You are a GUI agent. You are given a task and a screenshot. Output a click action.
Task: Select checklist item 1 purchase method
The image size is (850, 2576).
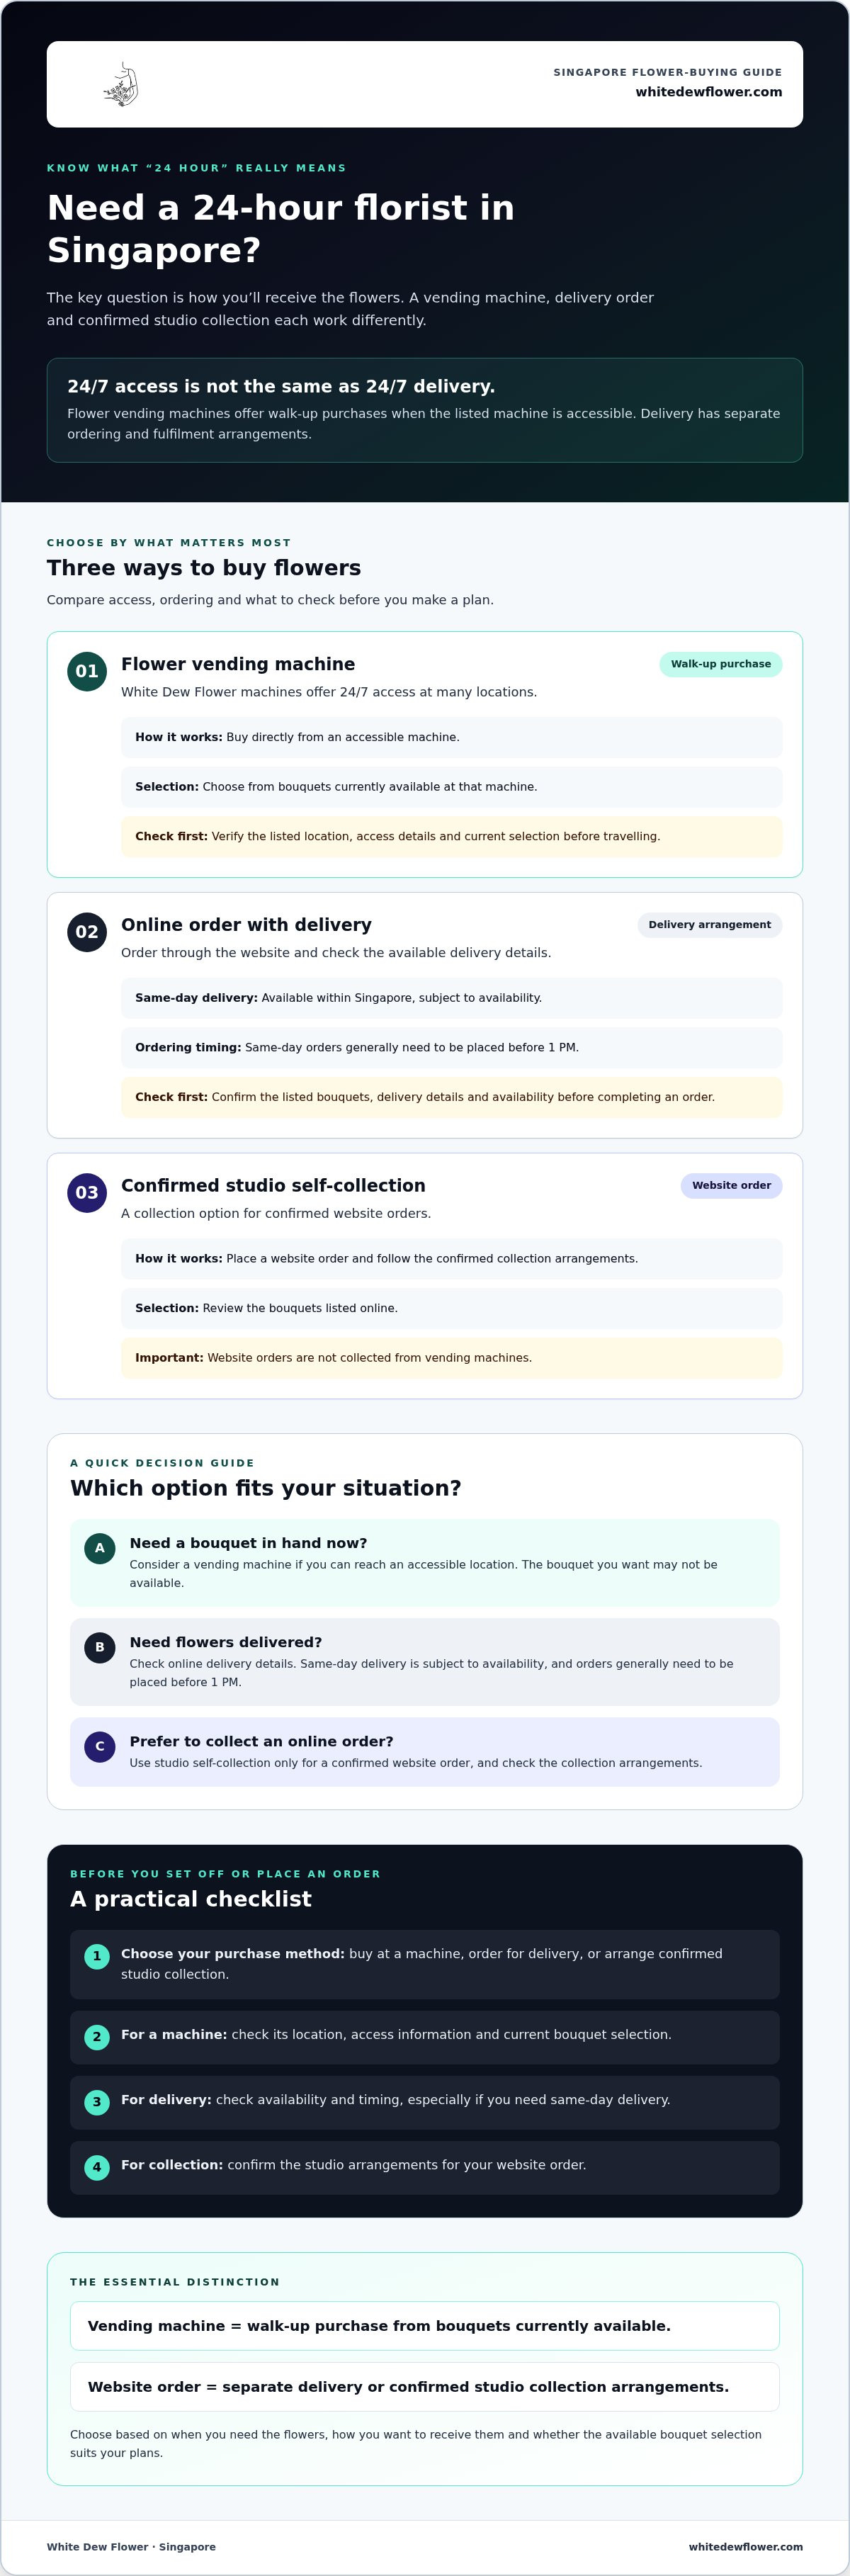[425, 1964]
